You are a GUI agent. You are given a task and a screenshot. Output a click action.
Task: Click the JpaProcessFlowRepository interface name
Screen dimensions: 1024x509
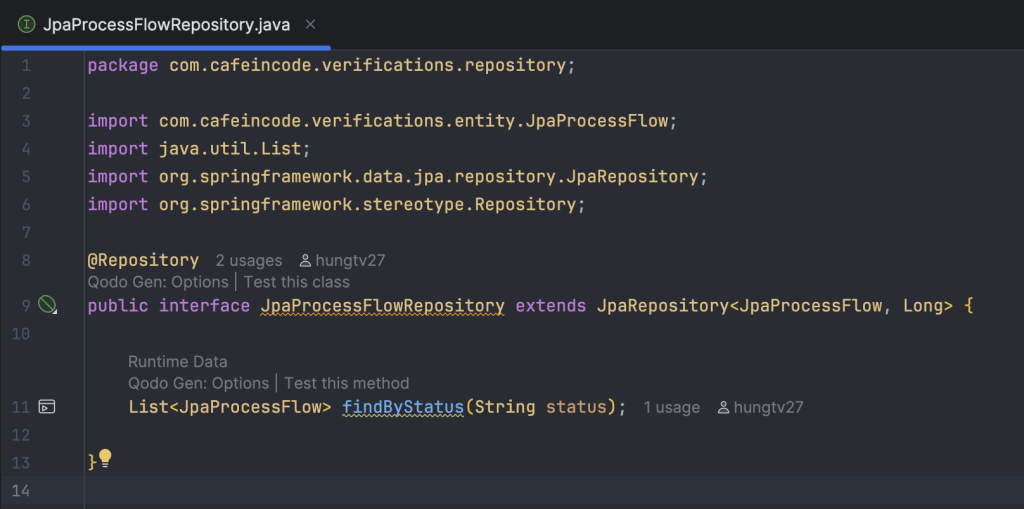point(382,305)
